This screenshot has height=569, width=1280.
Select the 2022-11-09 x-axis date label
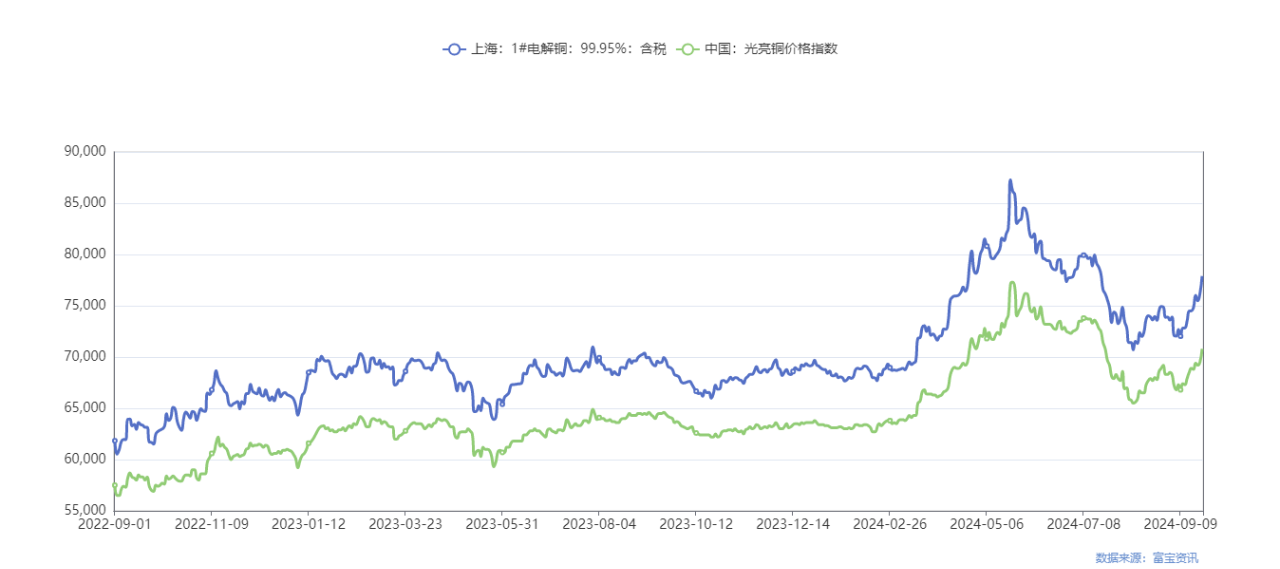click(211, 523)
